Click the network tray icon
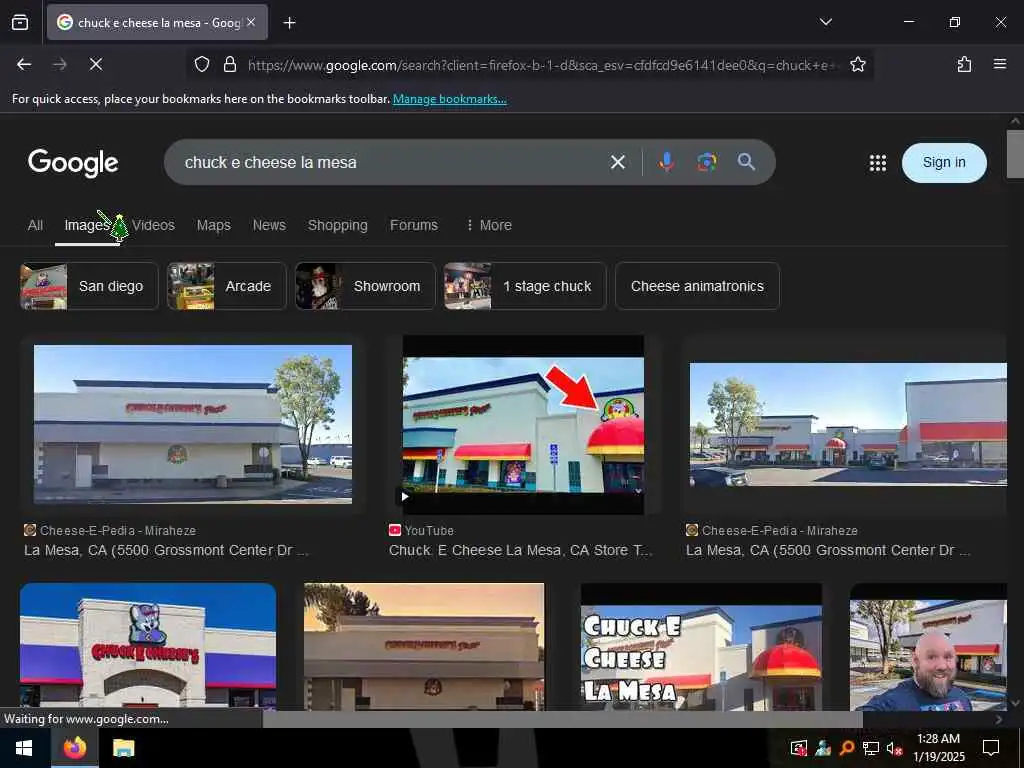 coord(871,748)
